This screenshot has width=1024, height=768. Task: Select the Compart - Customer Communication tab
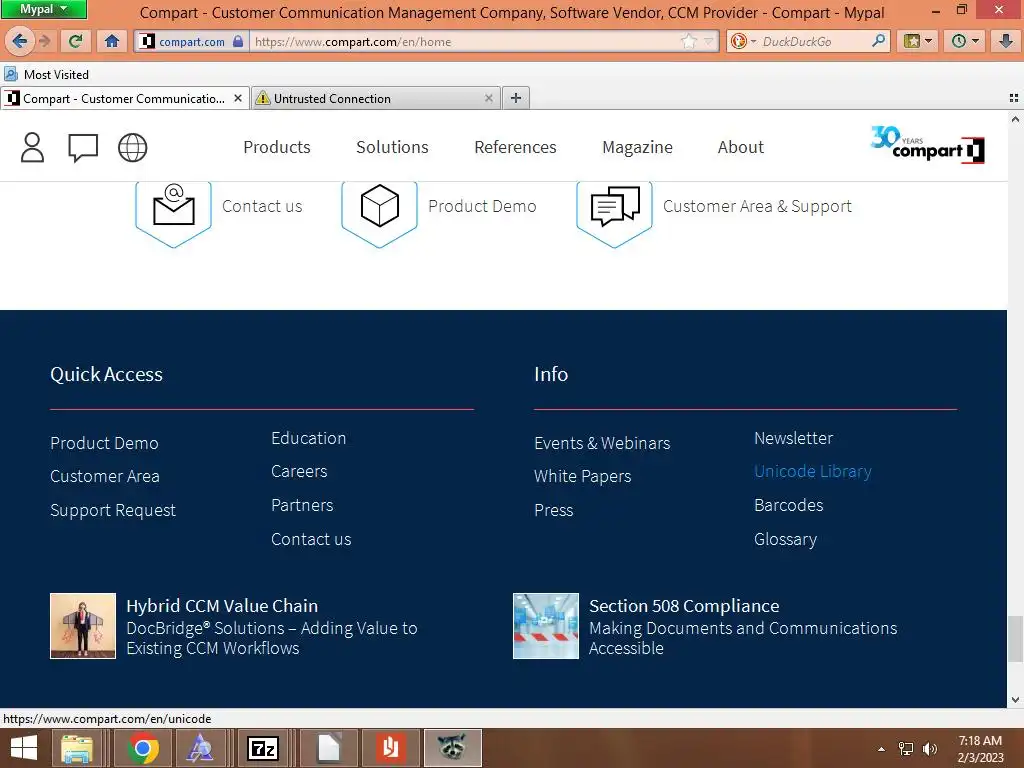pos(125,98)
